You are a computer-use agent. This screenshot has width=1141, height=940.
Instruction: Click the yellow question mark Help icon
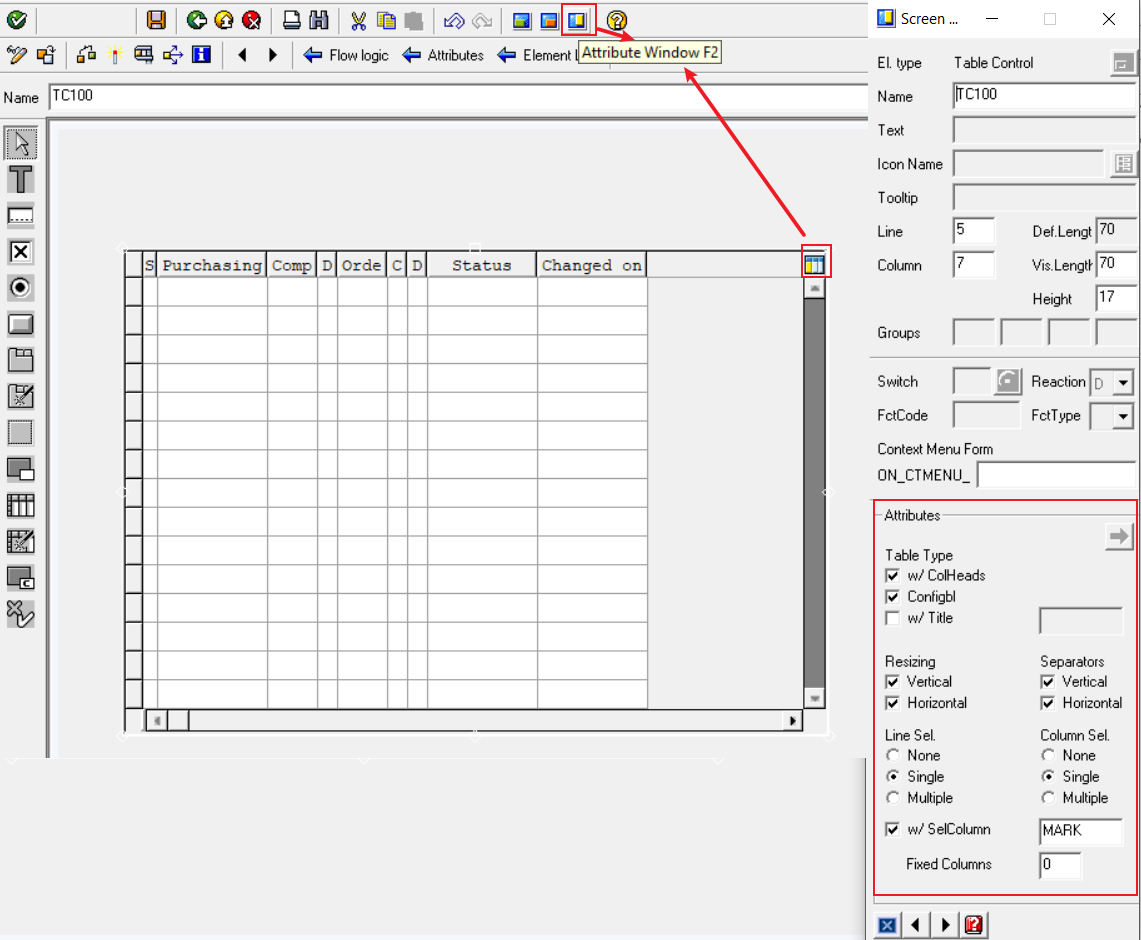(616, 20)
